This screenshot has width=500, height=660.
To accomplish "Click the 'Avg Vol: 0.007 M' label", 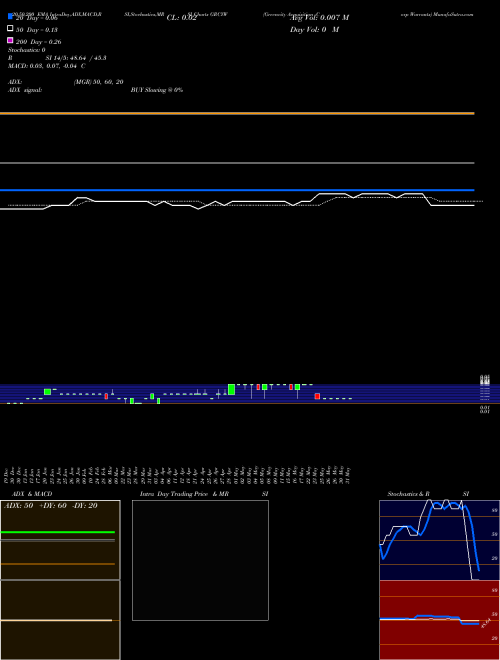I will pos(319,18).
